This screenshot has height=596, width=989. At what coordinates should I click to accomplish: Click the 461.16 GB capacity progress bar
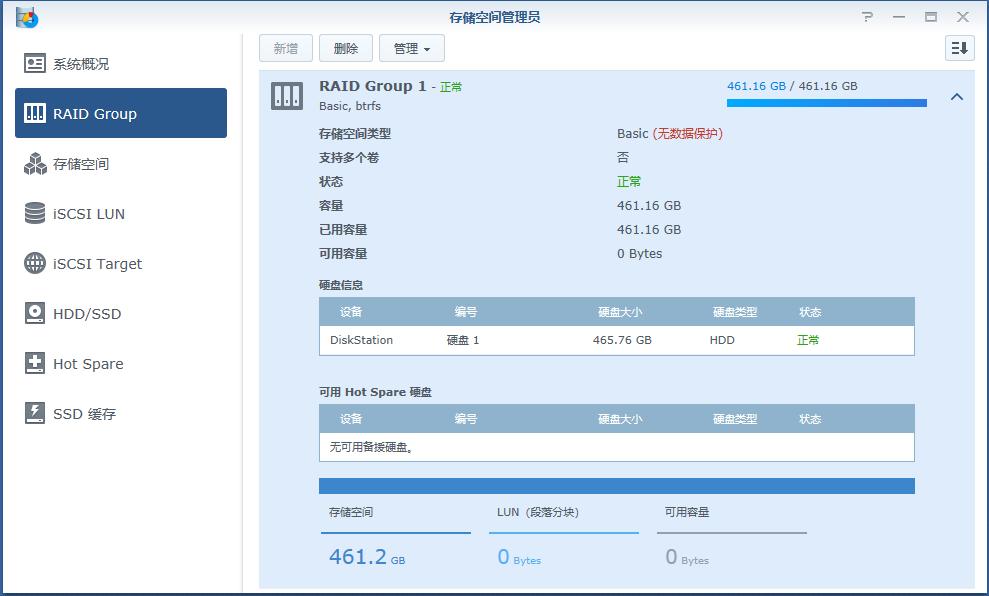click(x=826, y=102)
